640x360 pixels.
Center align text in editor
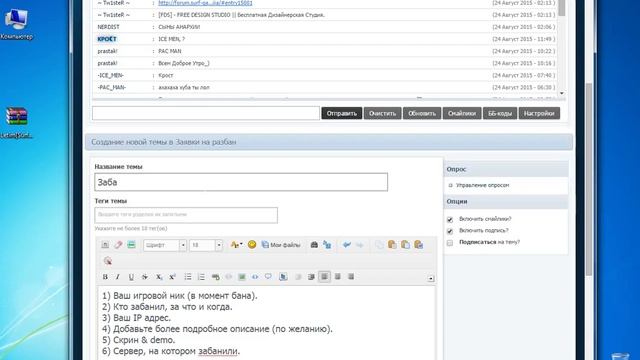(x=338, y=277)
